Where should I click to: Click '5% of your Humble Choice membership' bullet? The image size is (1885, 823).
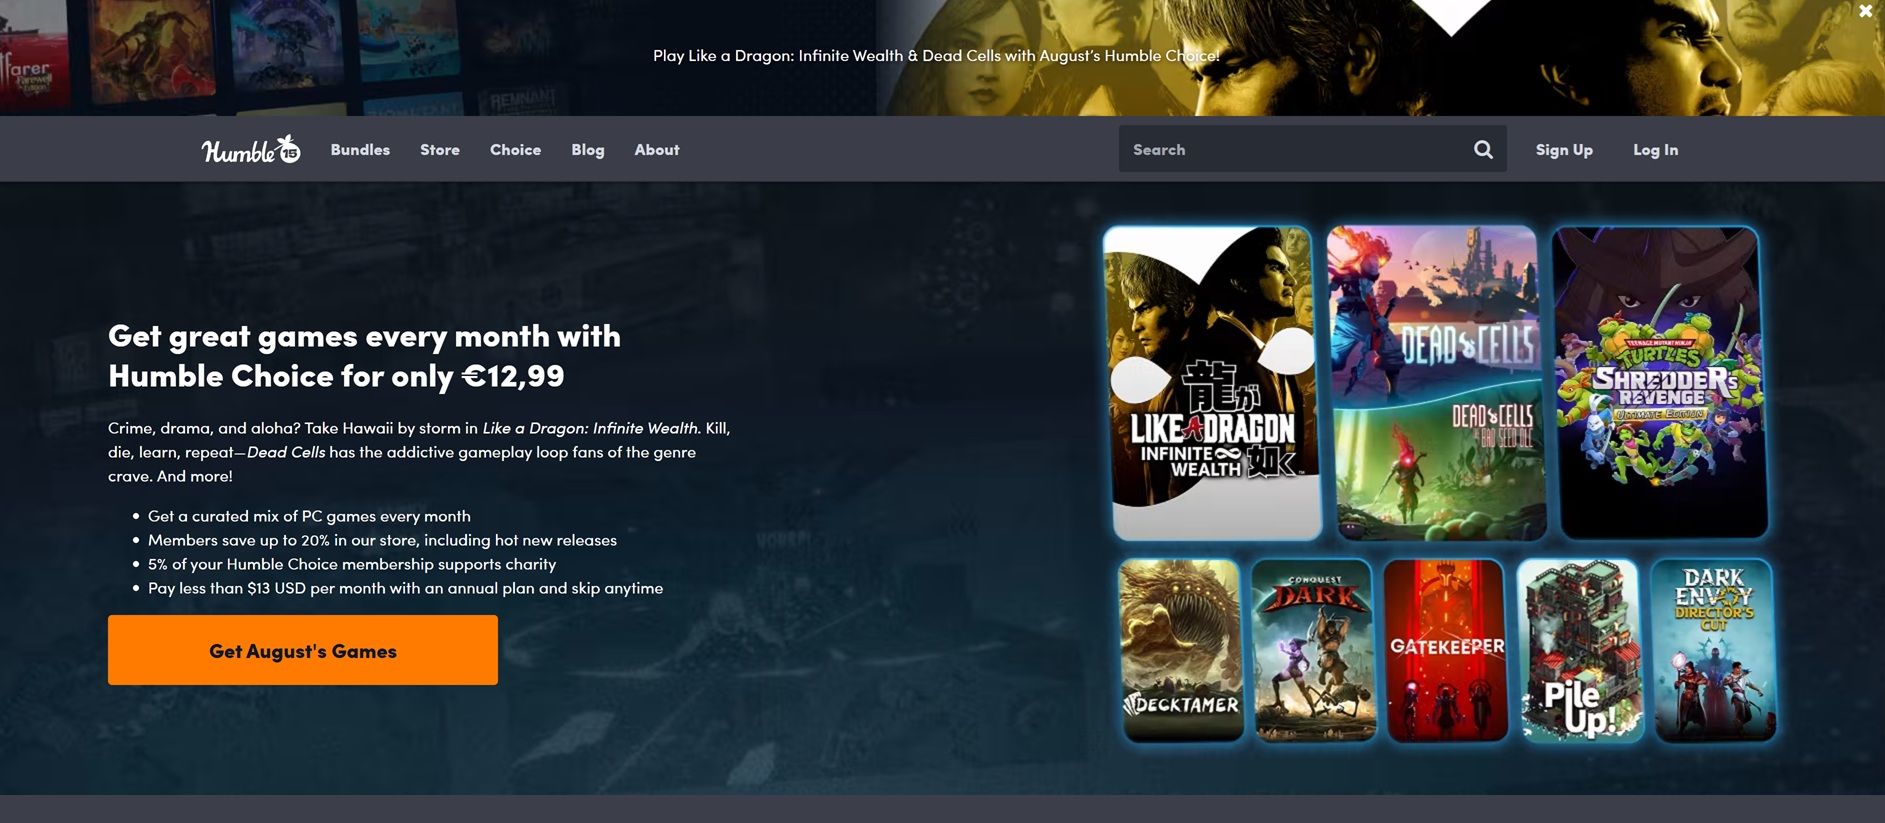tap(352, 564)
